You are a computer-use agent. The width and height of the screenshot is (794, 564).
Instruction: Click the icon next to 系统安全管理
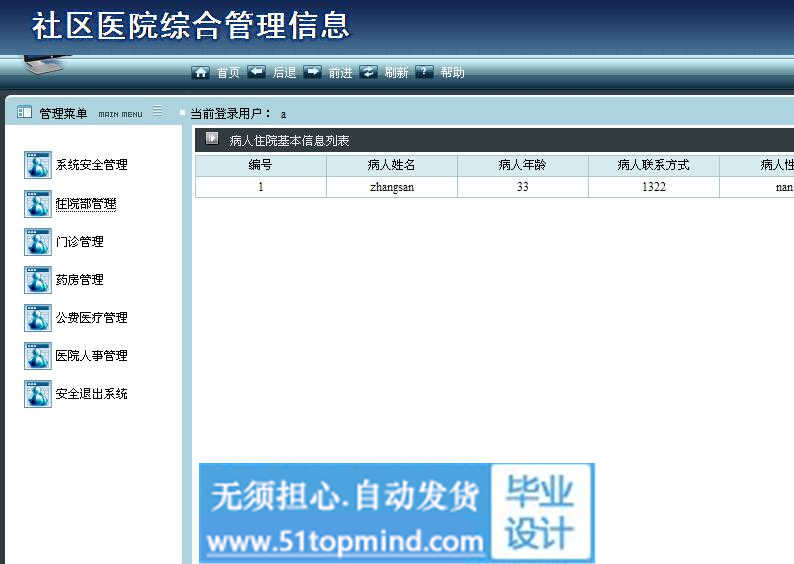(x=38, y=165)
